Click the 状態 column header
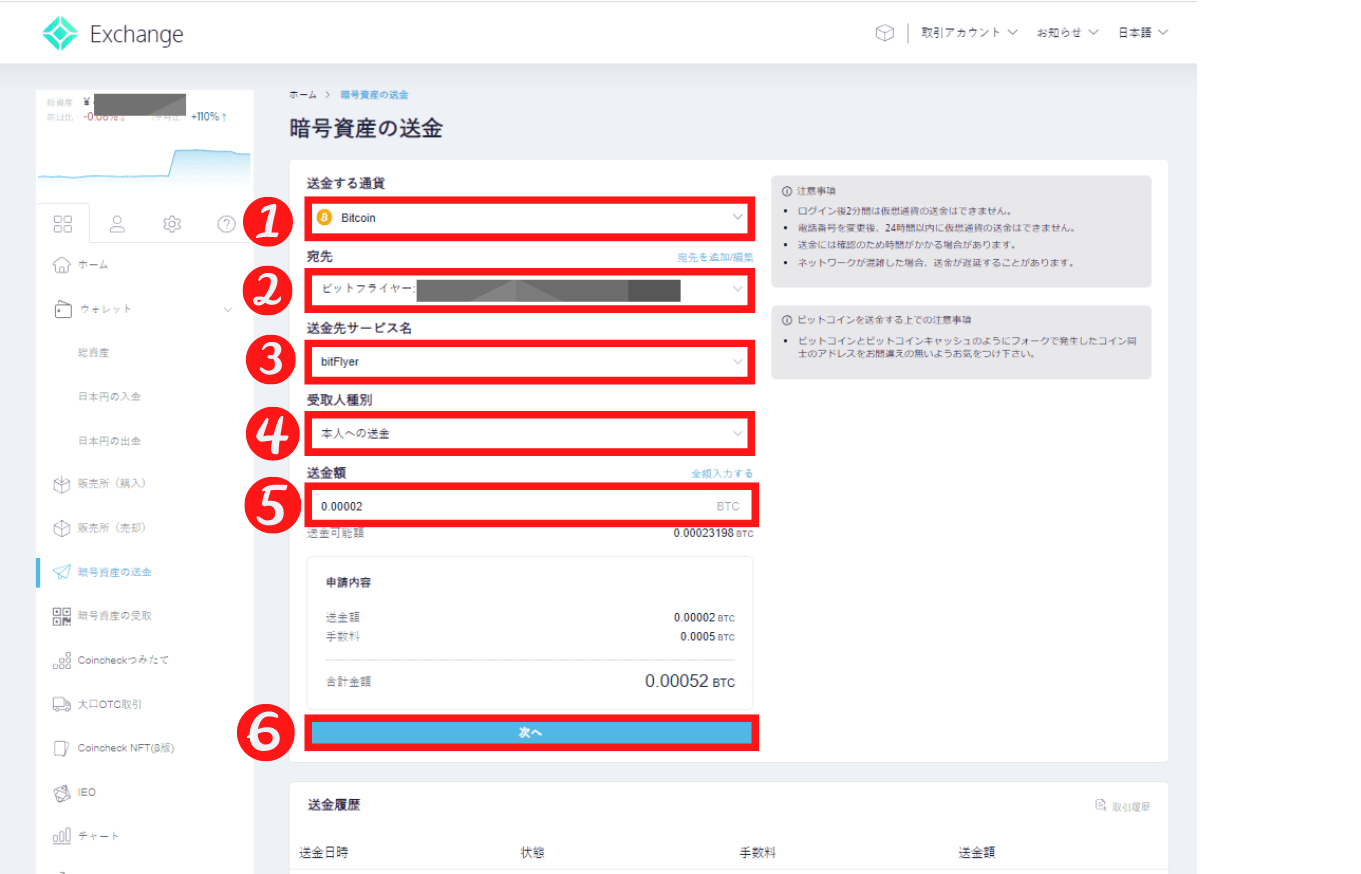Image resolution: width=1361 pixels, height=874 pixels. (532, 853)
